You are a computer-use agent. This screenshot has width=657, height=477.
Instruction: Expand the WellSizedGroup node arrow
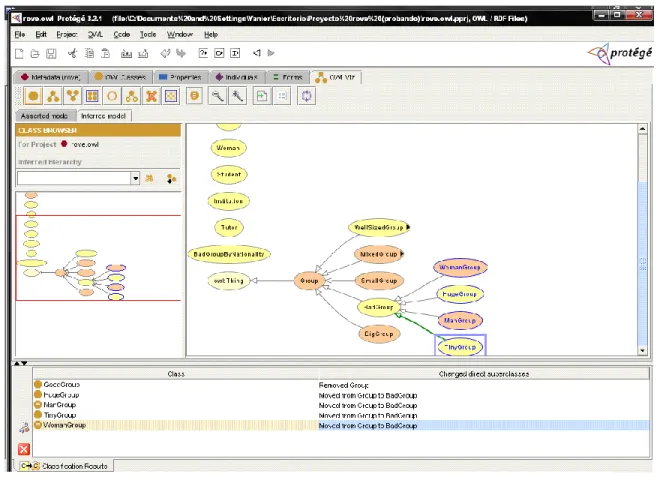click(408, 227)
